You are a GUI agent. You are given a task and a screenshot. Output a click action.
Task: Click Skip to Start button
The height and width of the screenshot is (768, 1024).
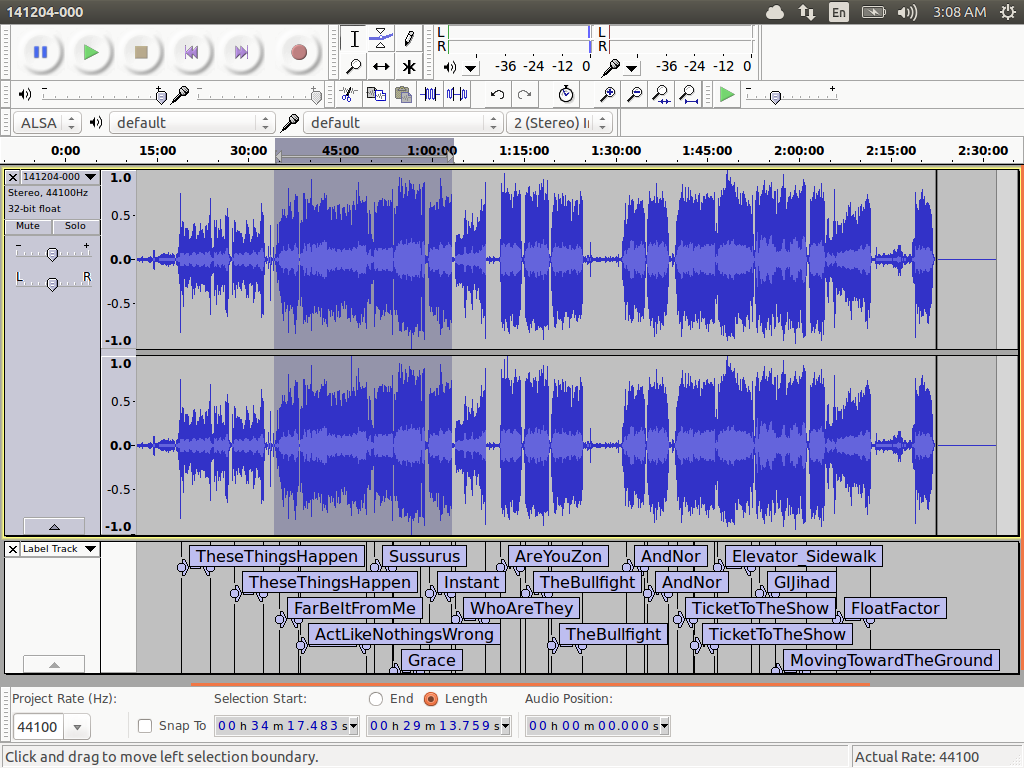192,52
